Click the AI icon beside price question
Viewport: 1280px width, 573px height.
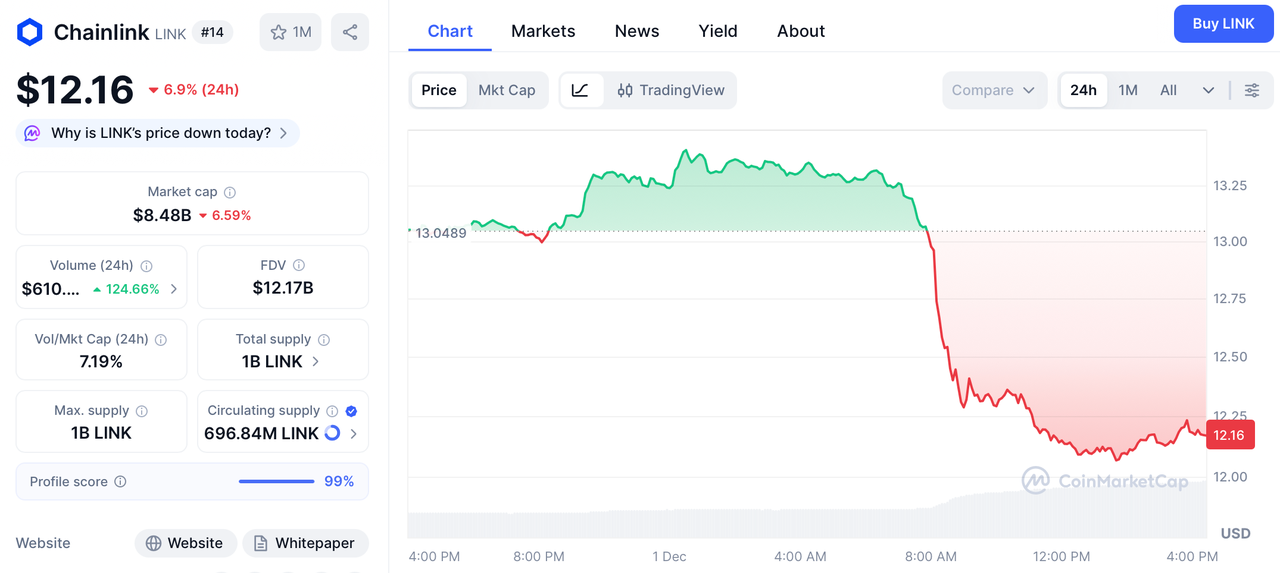[32, 133]
